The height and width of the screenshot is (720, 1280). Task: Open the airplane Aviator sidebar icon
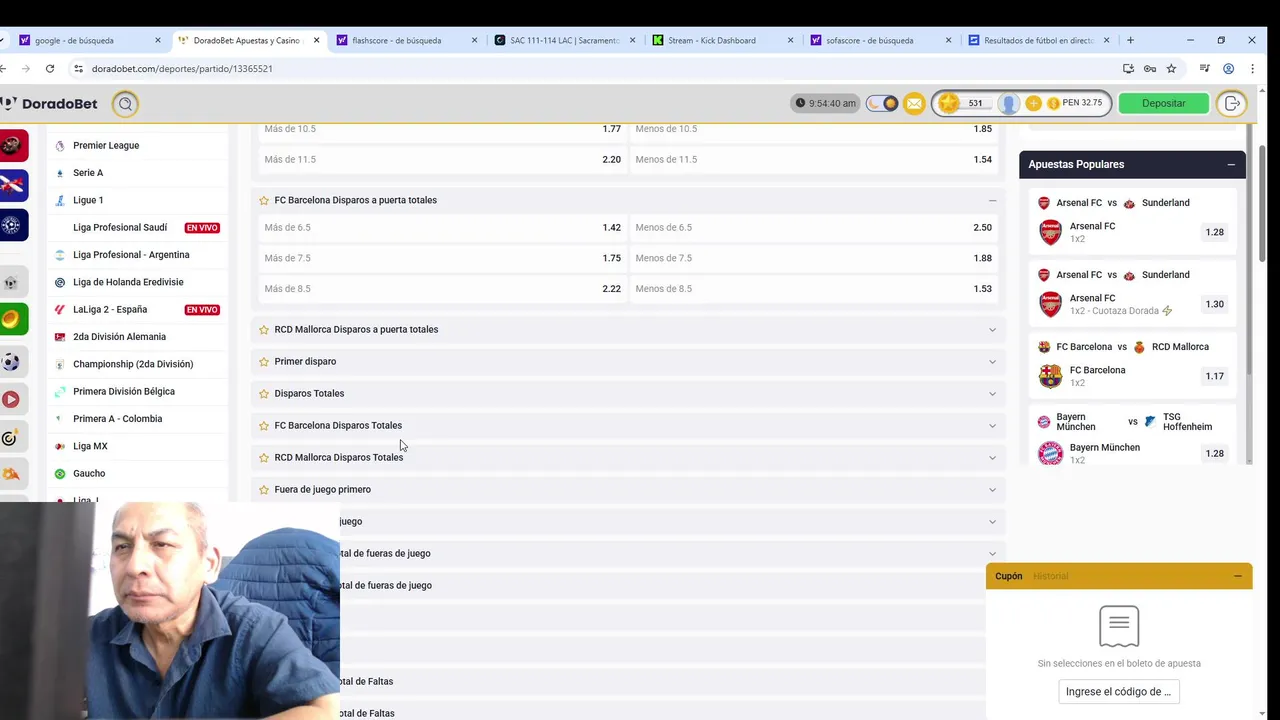pyautogui.click(x=11, y=185)
